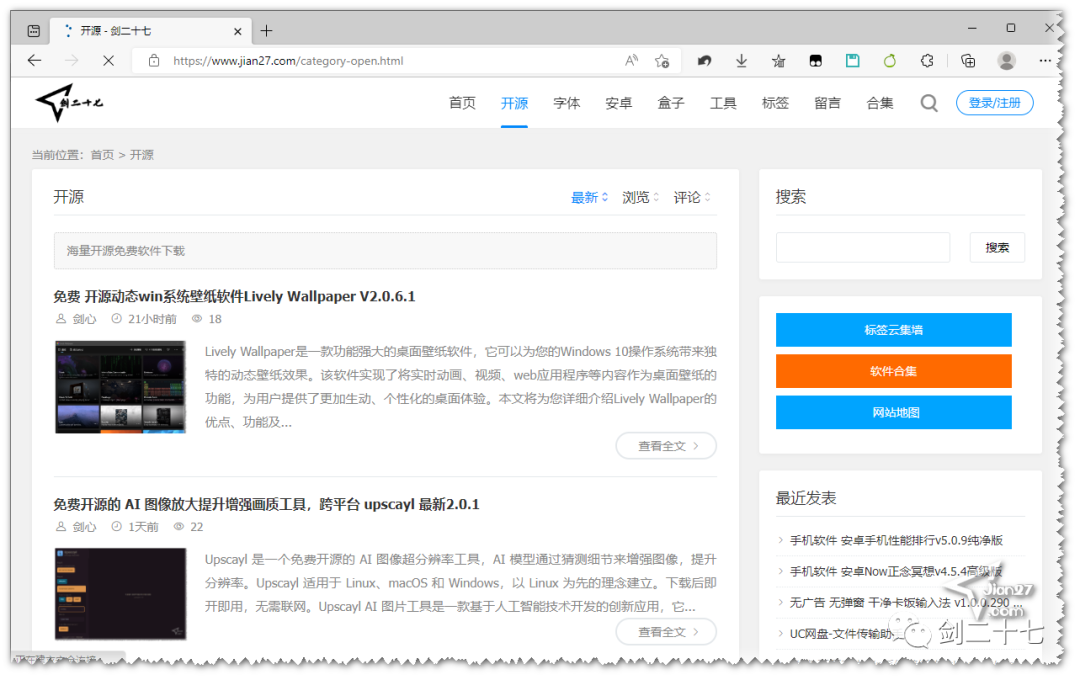This screenshot has width=1080, height=680.
Task: Click 首页 in the breadcrumb
Action: point(103,155)
